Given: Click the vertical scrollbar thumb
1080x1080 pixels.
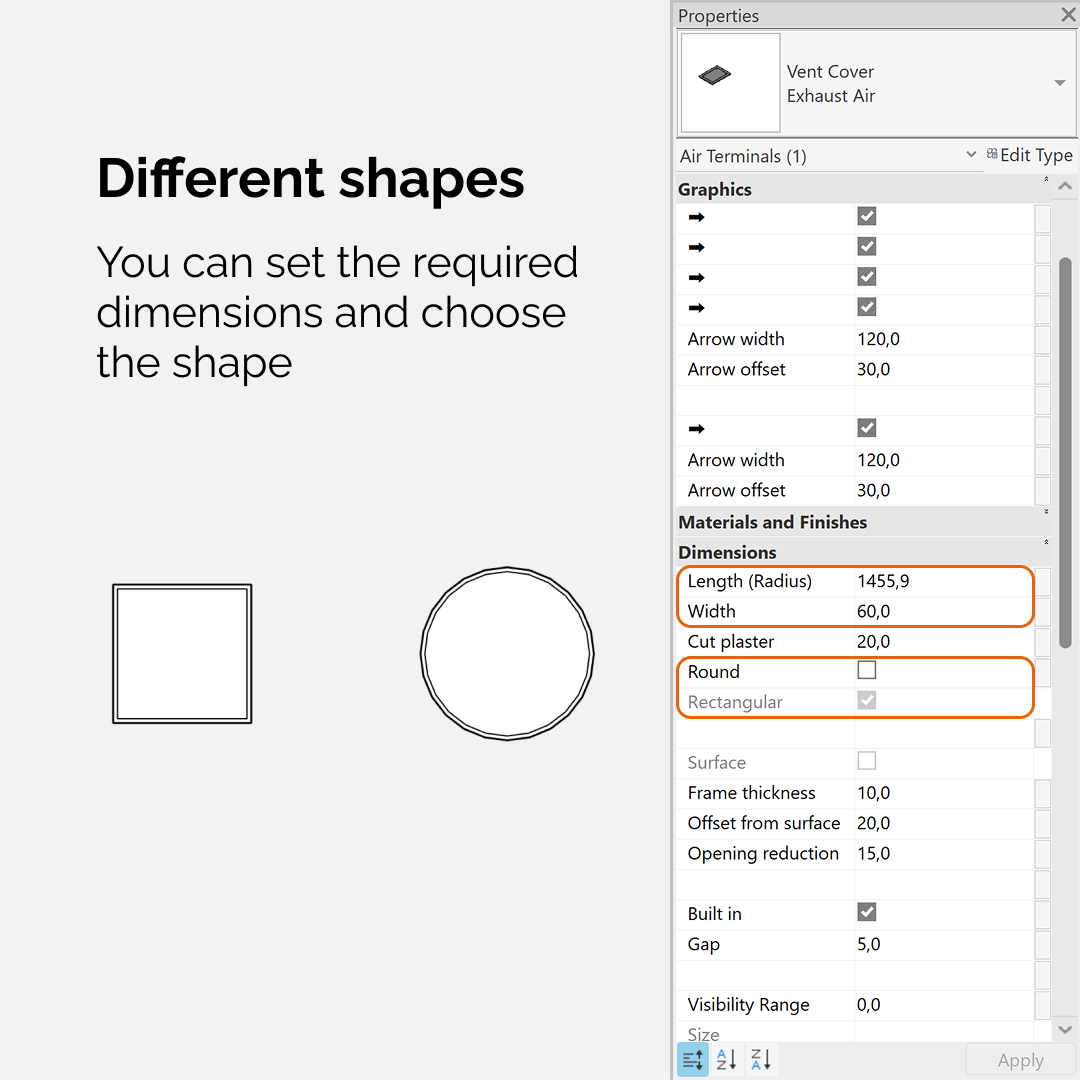Looking at the screenshot, I should click(x=1065, y=453).
